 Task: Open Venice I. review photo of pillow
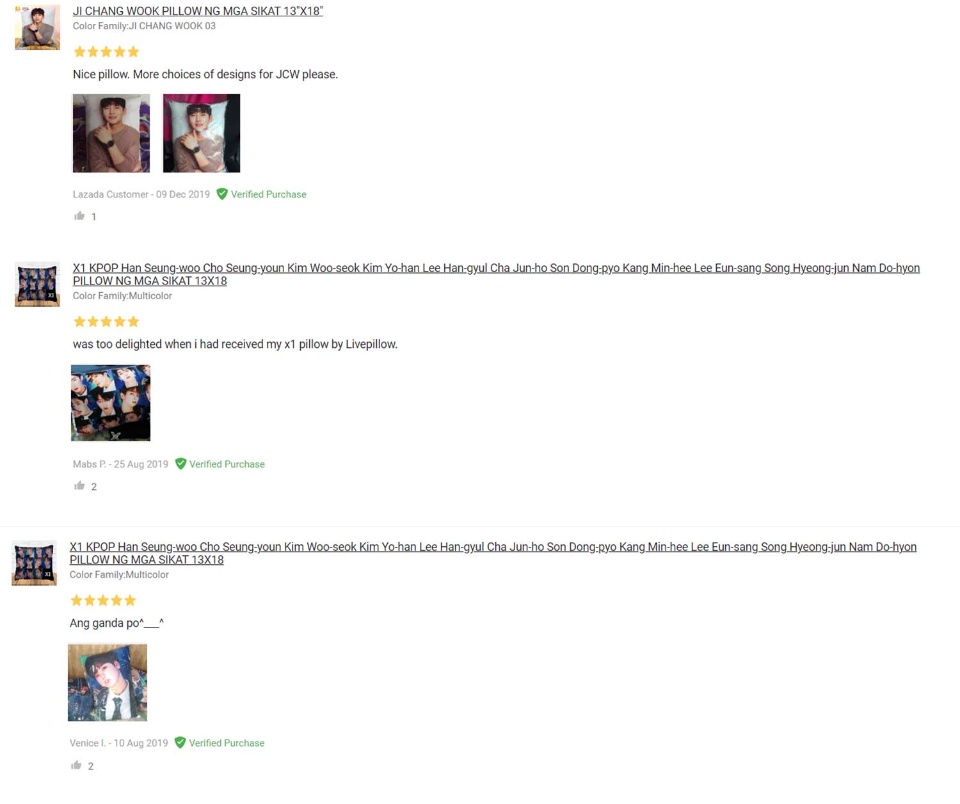107,682
